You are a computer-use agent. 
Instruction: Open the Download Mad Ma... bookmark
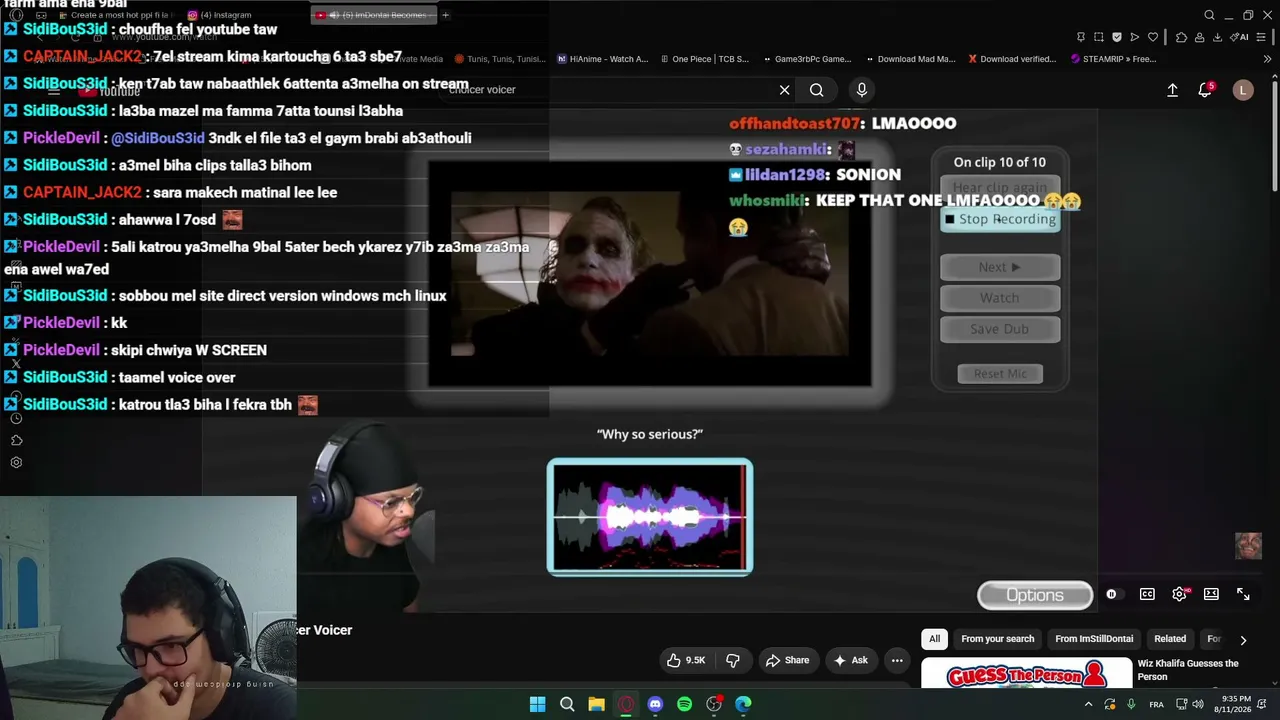[910, 59]
